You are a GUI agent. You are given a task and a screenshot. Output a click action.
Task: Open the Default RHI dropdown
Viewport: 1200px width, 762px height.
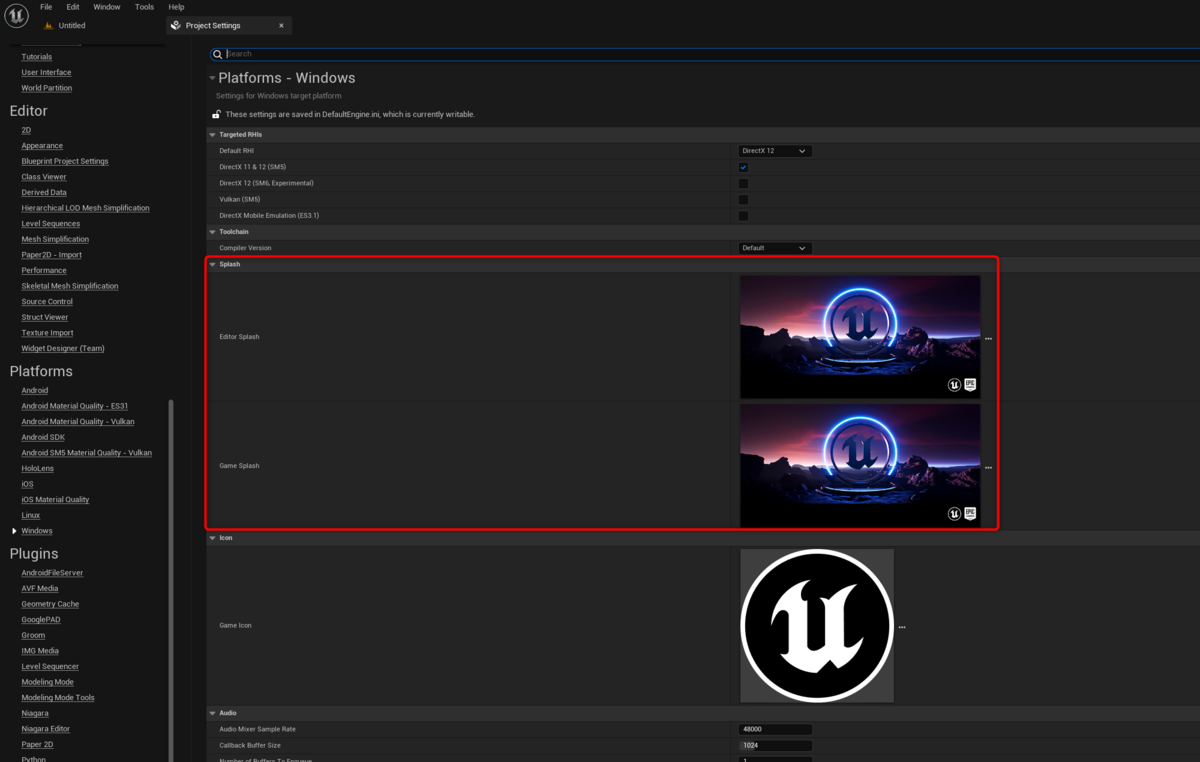[x=775, y=150]
